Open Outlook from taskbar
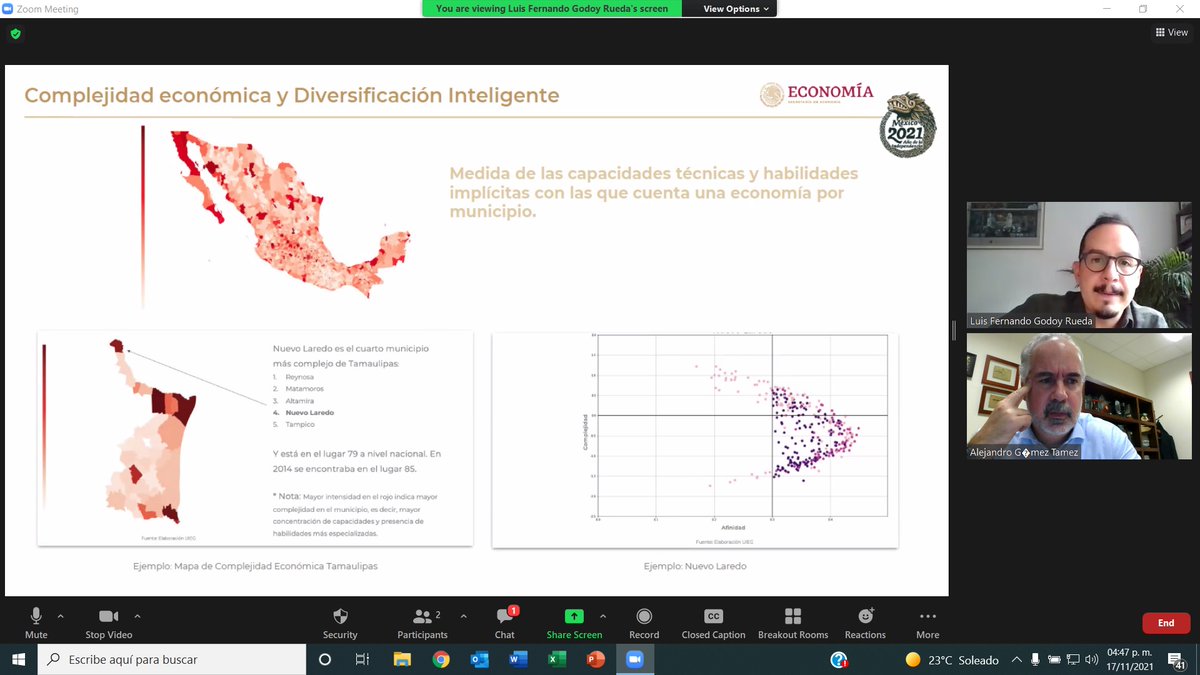The width and height of the screenshot is (1200, 675). [479, 660]
